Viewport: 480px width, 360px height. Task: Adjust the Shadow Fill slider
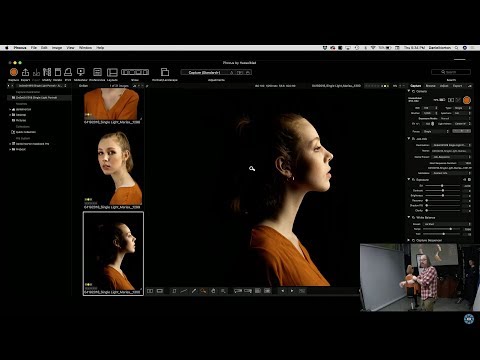click(x=443, y=205)
